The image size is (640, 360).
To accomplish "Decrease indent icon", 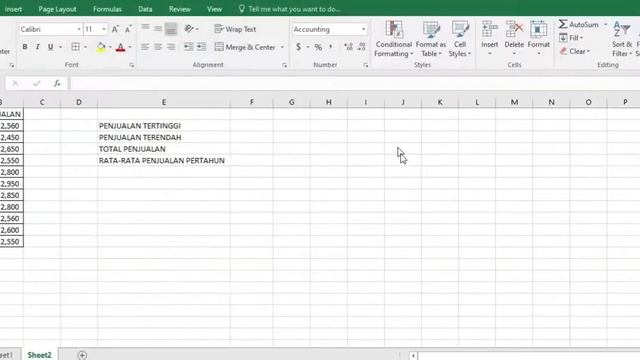I will point(188,47).
